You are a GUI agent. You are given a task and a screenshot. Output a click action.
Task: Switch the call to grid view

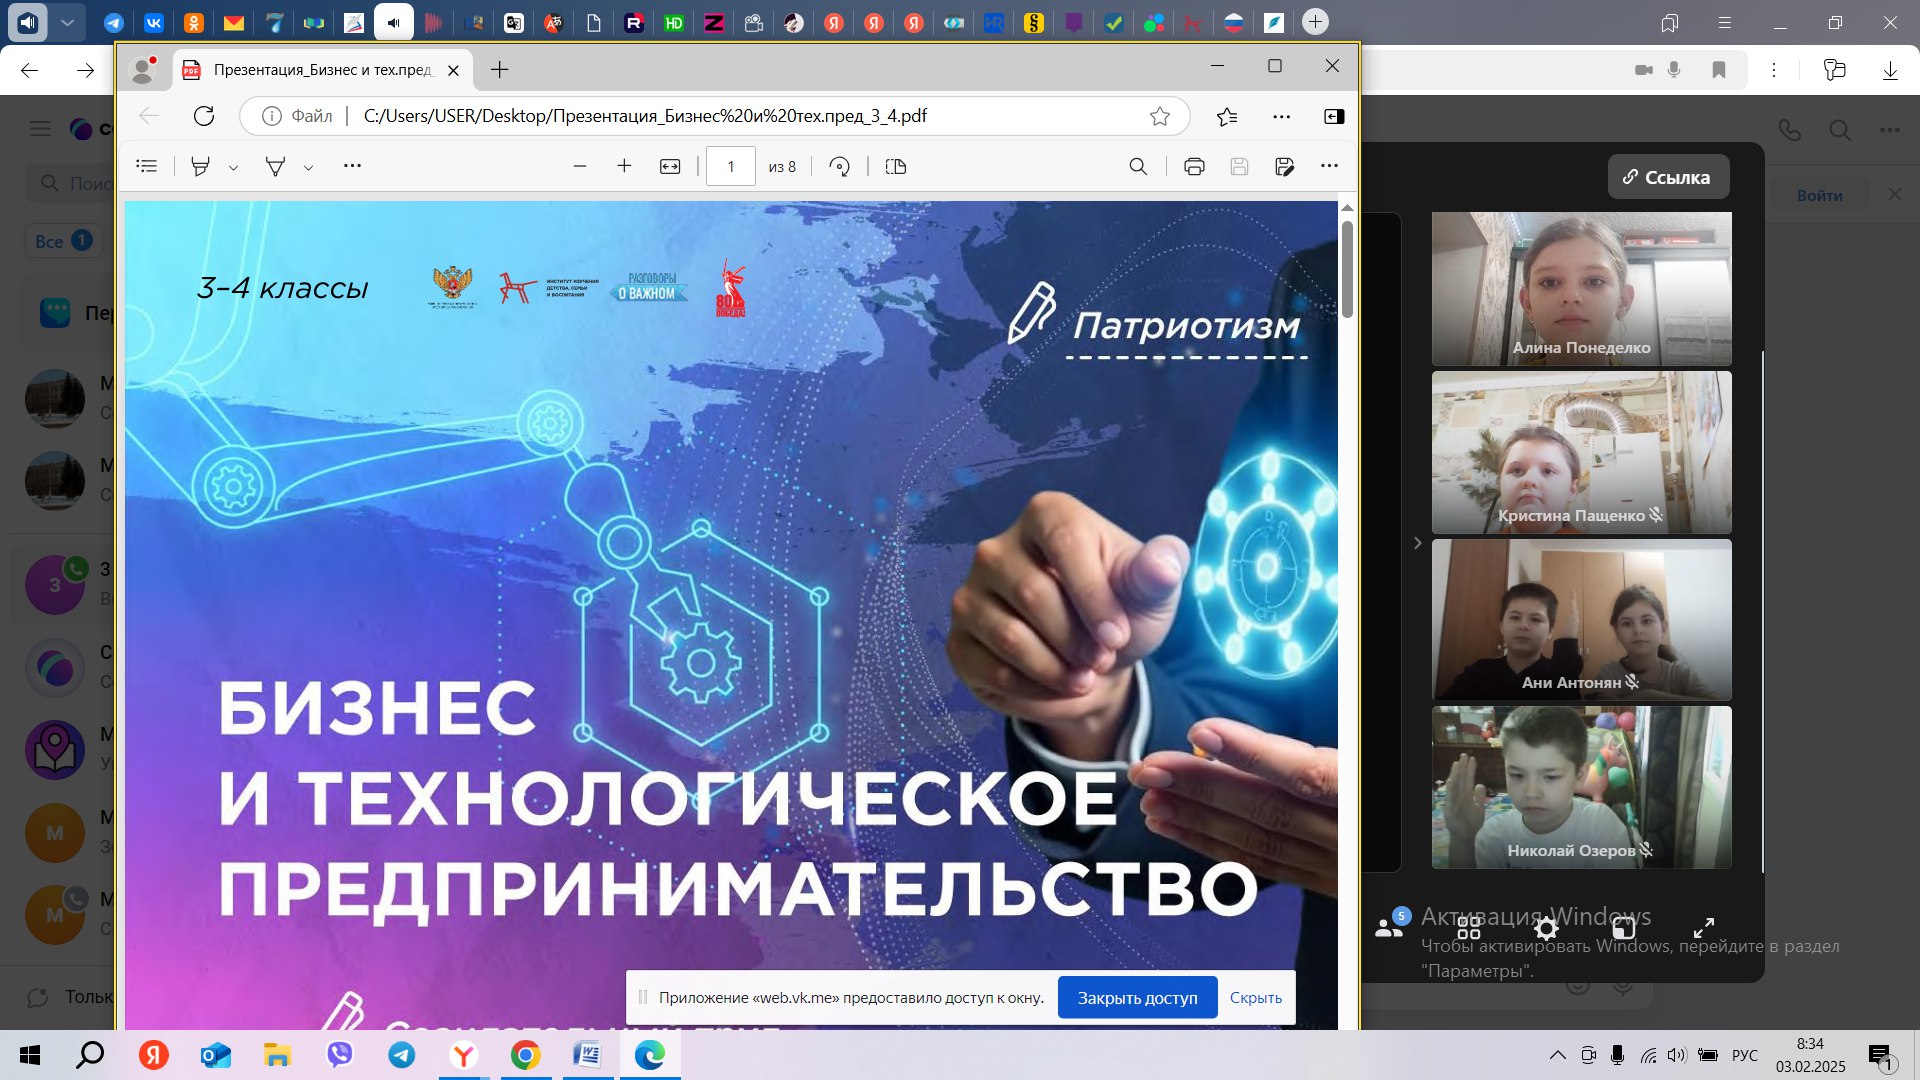tap(1468, 928)
